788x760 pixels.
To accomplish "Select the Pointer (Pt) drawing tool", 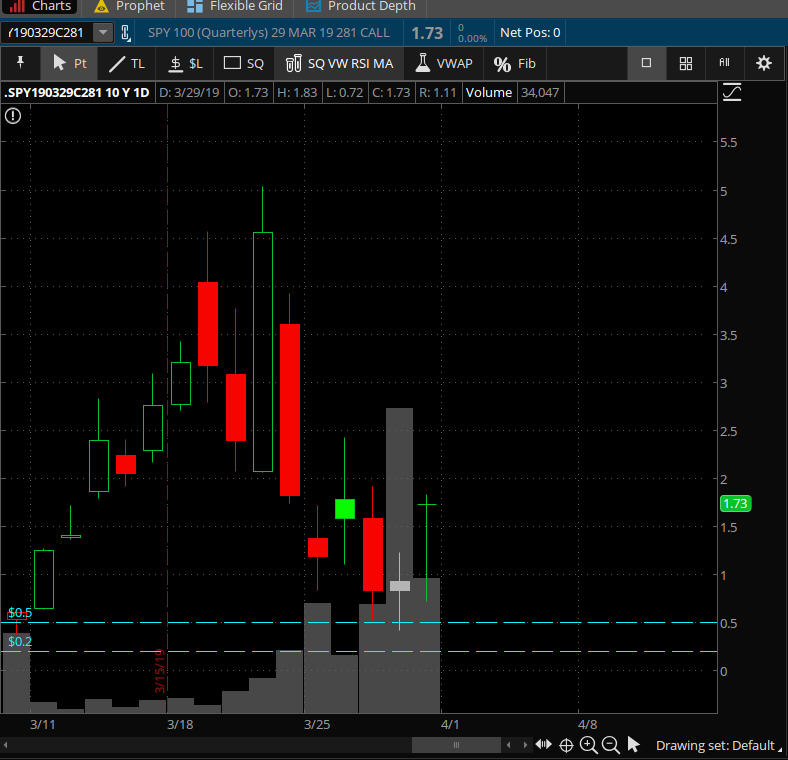I will point(69,63).
